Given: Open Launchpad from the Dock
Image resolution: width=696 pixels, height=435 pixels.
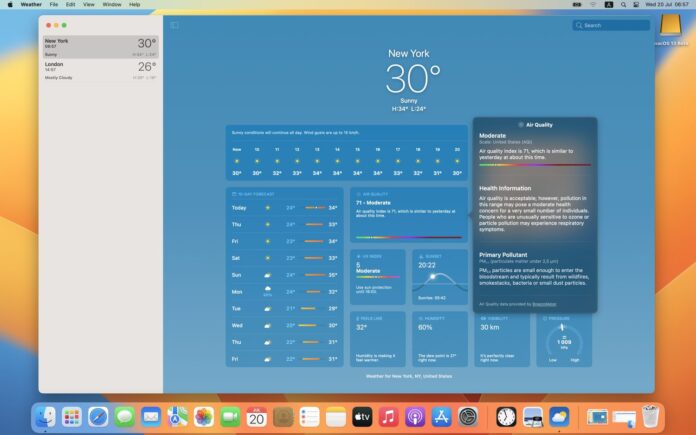Looking at the screenshot, I should pyautogui.click(x=72, y=417).
